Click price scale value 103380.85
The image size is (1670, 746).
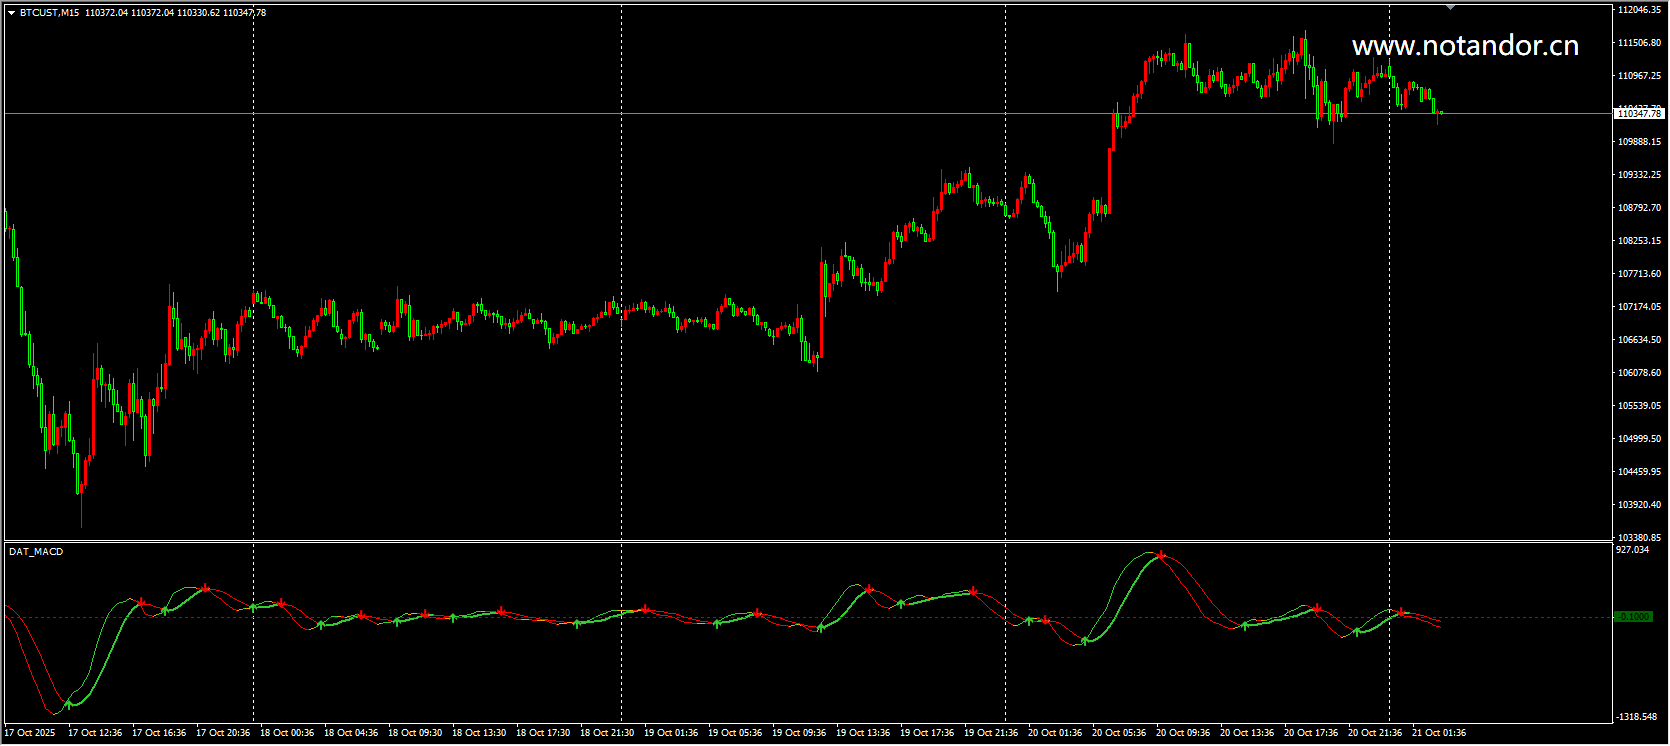[x=1640, y=538]
